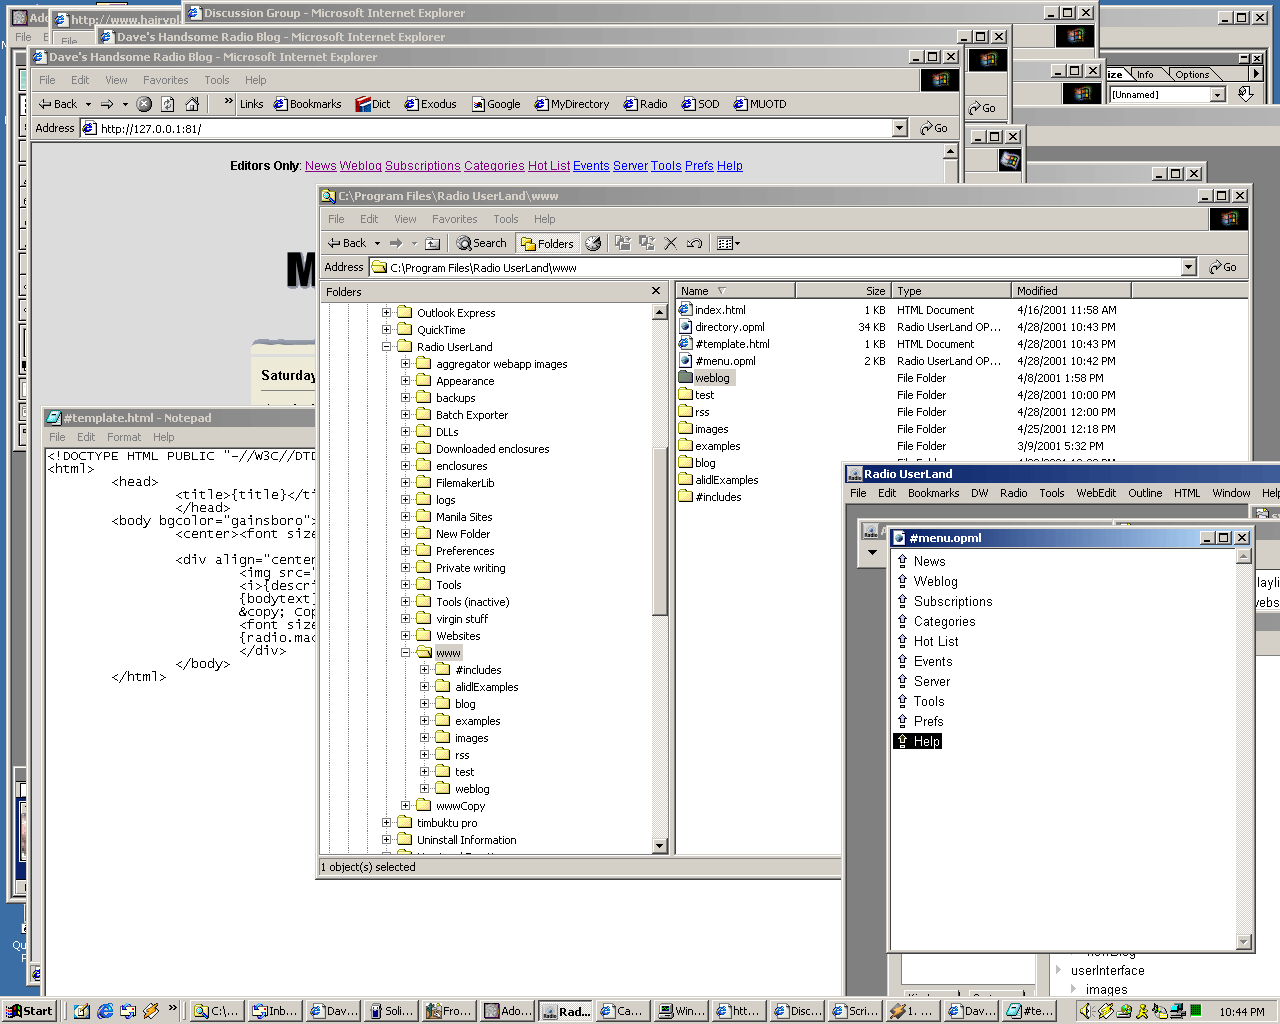Click the Subscriptions link on the blog page

[422, 166]
